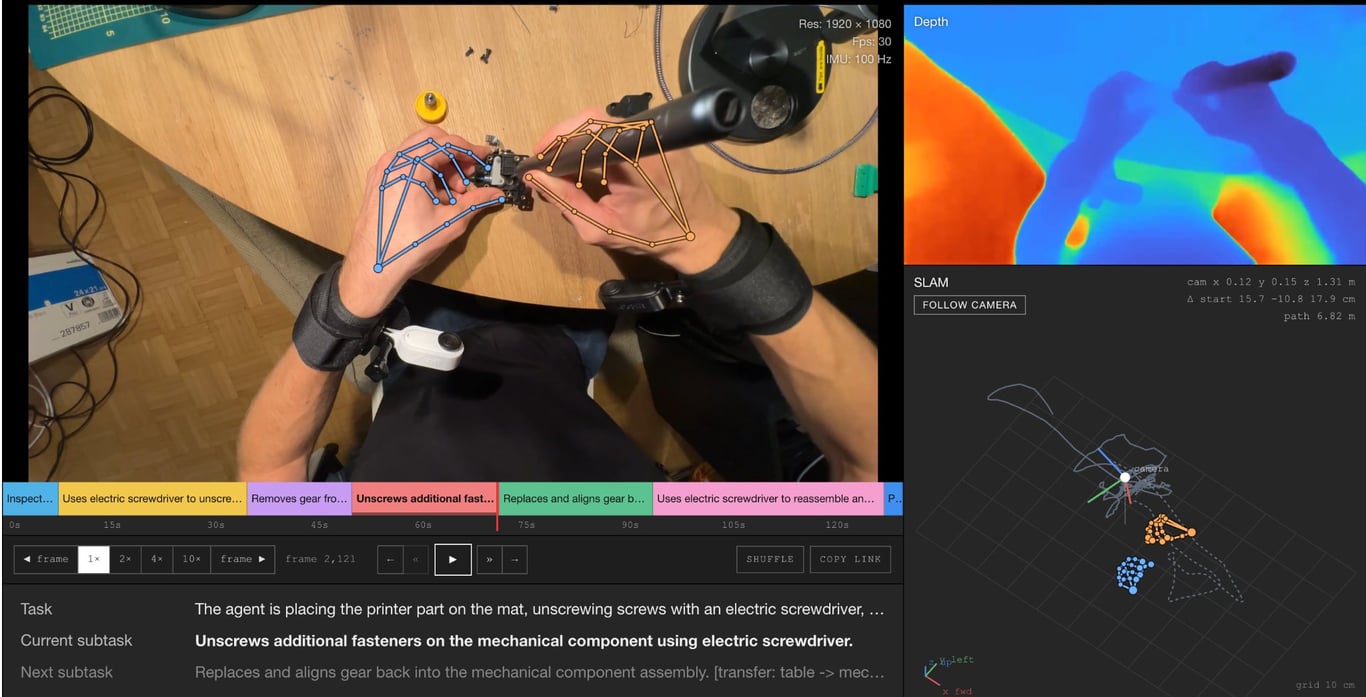Viewport: 1366px width, 697px height.
Task: Click the SHUFFLE button
Action: (x=770, y=559)
